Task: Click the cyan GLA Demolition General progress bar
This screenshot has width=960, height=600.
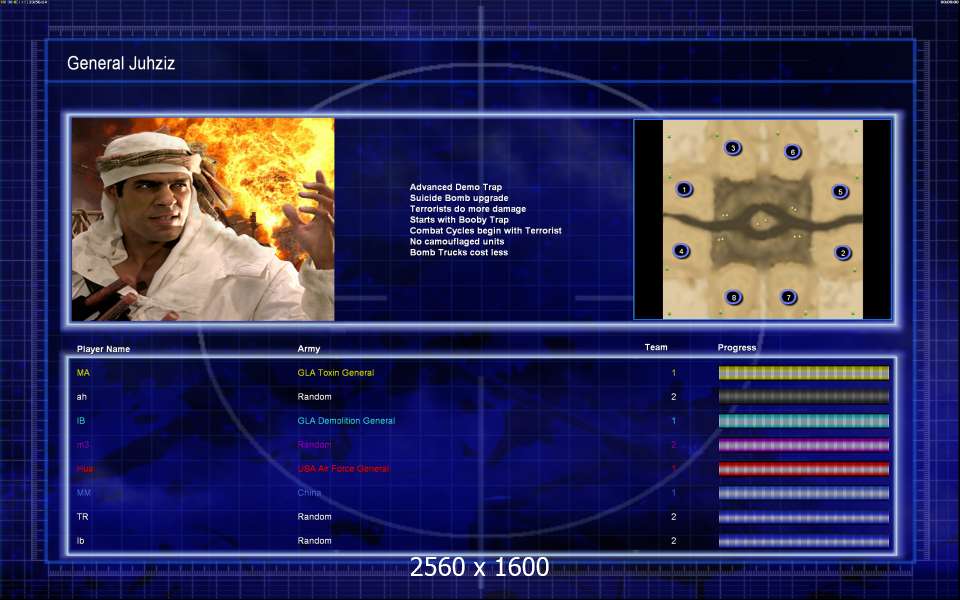Action: [x=803, y=421]
